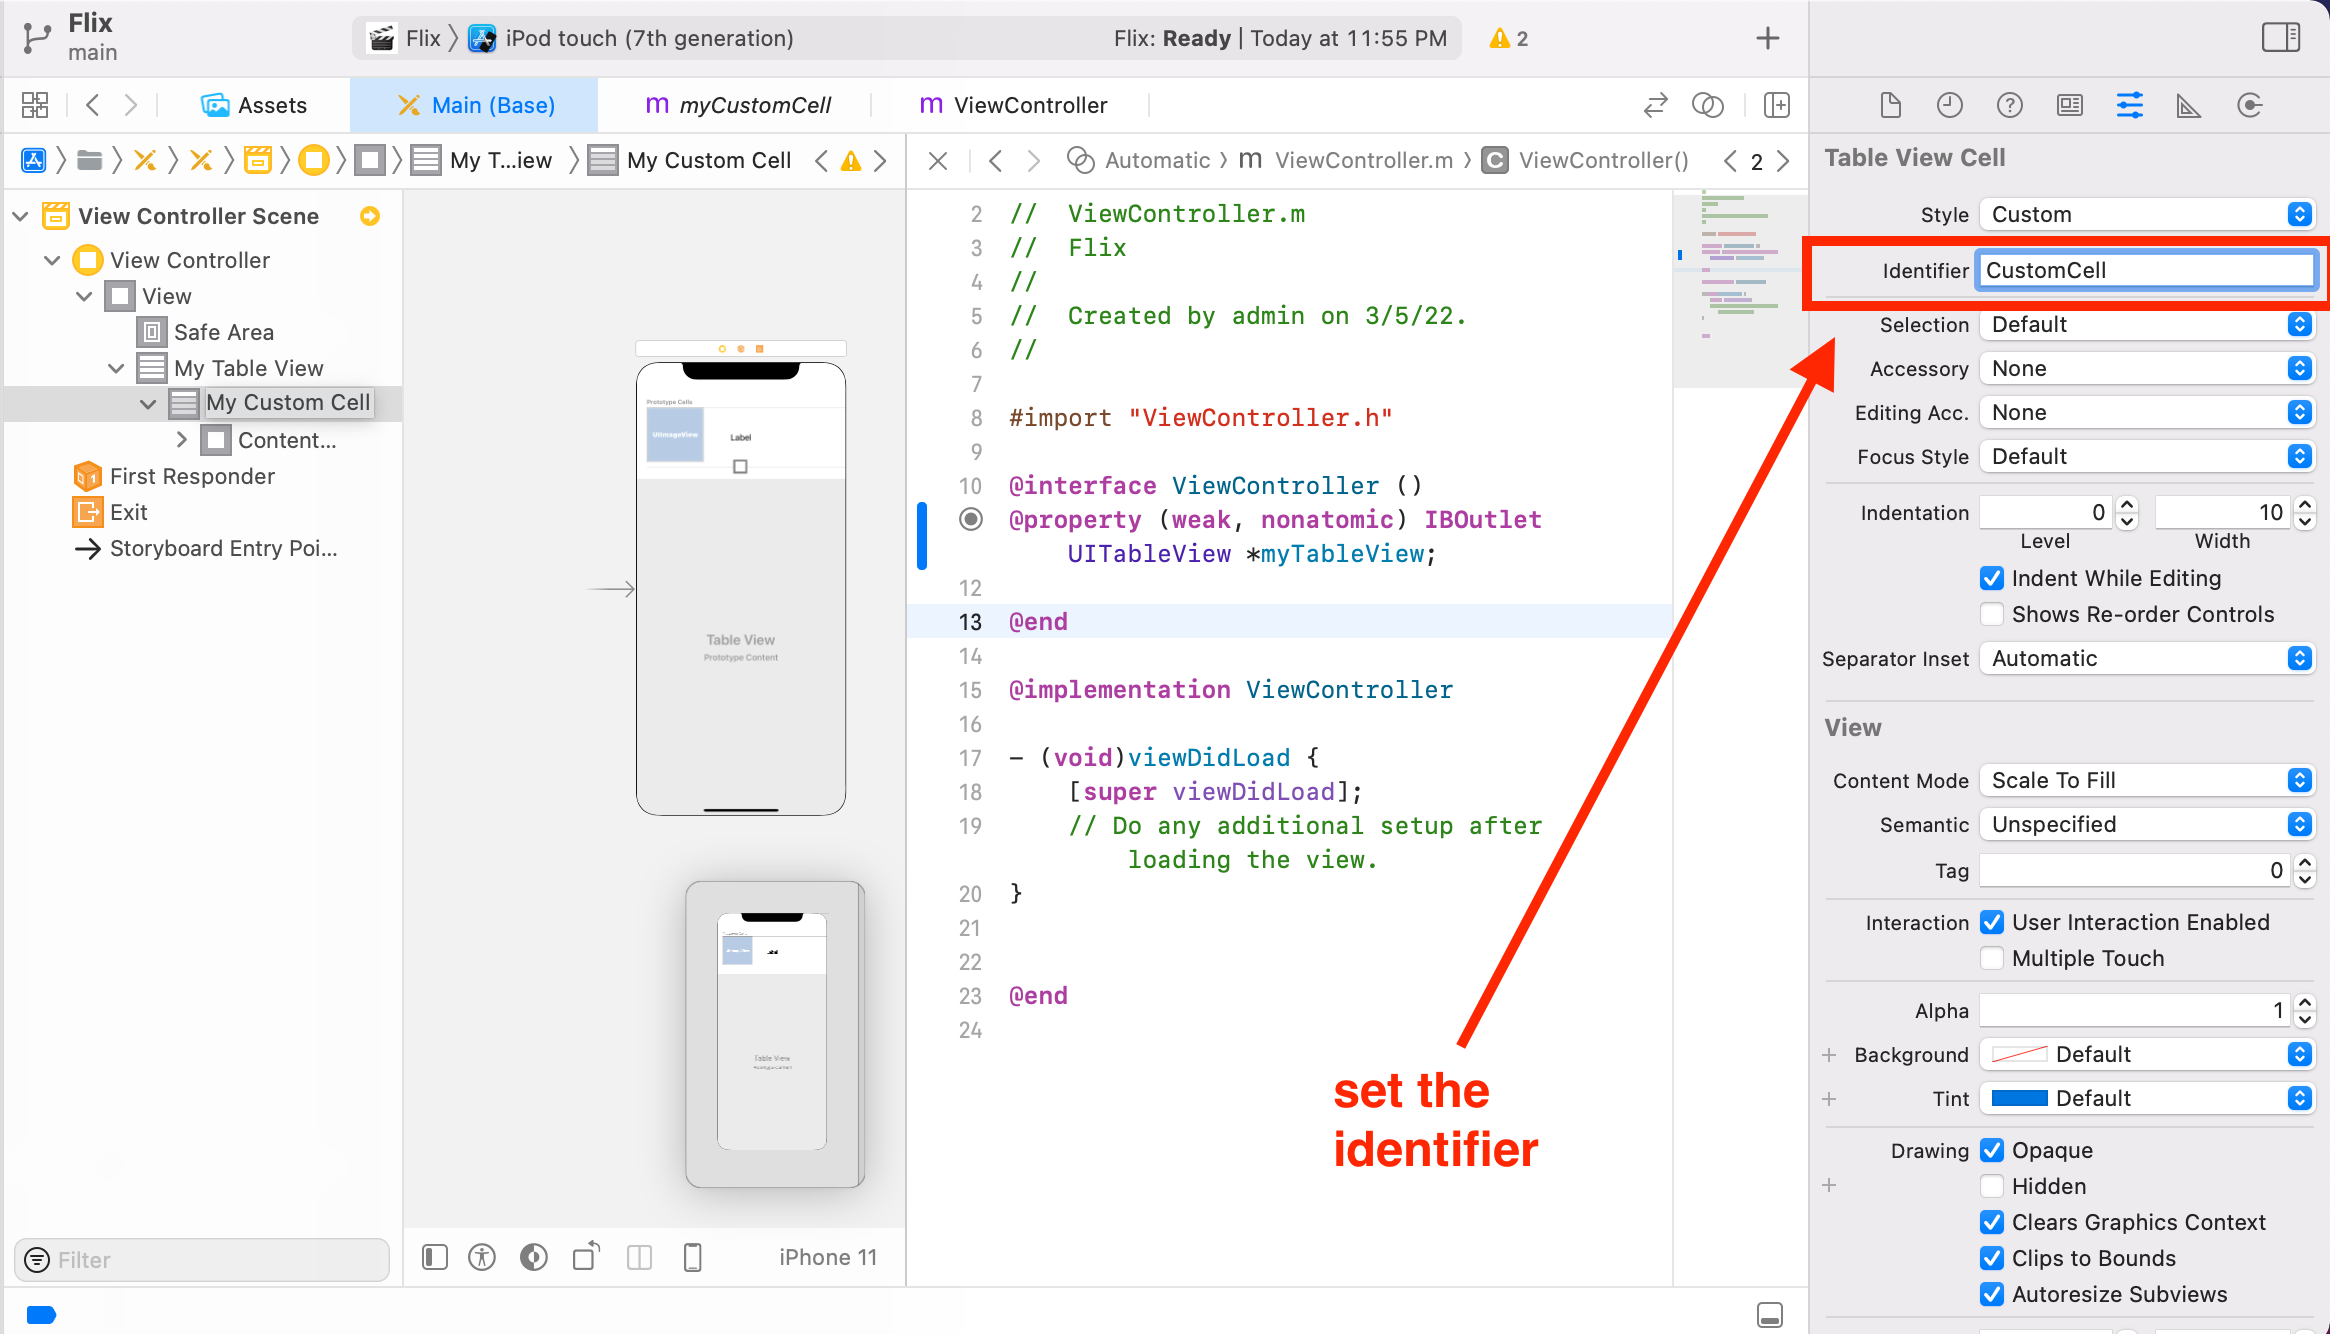Switch to the Assets tab
This screenshot has width=2330, height=1334.
[254, 105]
